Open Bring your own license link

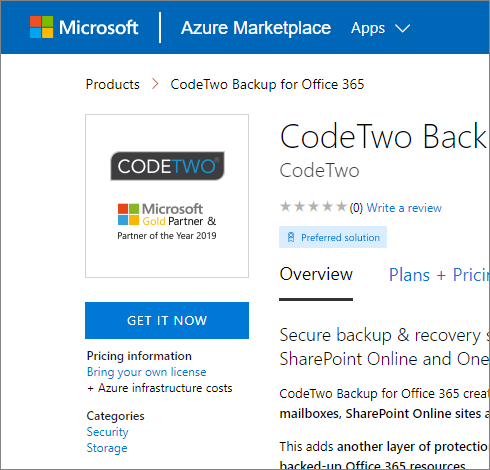(147, 372)
